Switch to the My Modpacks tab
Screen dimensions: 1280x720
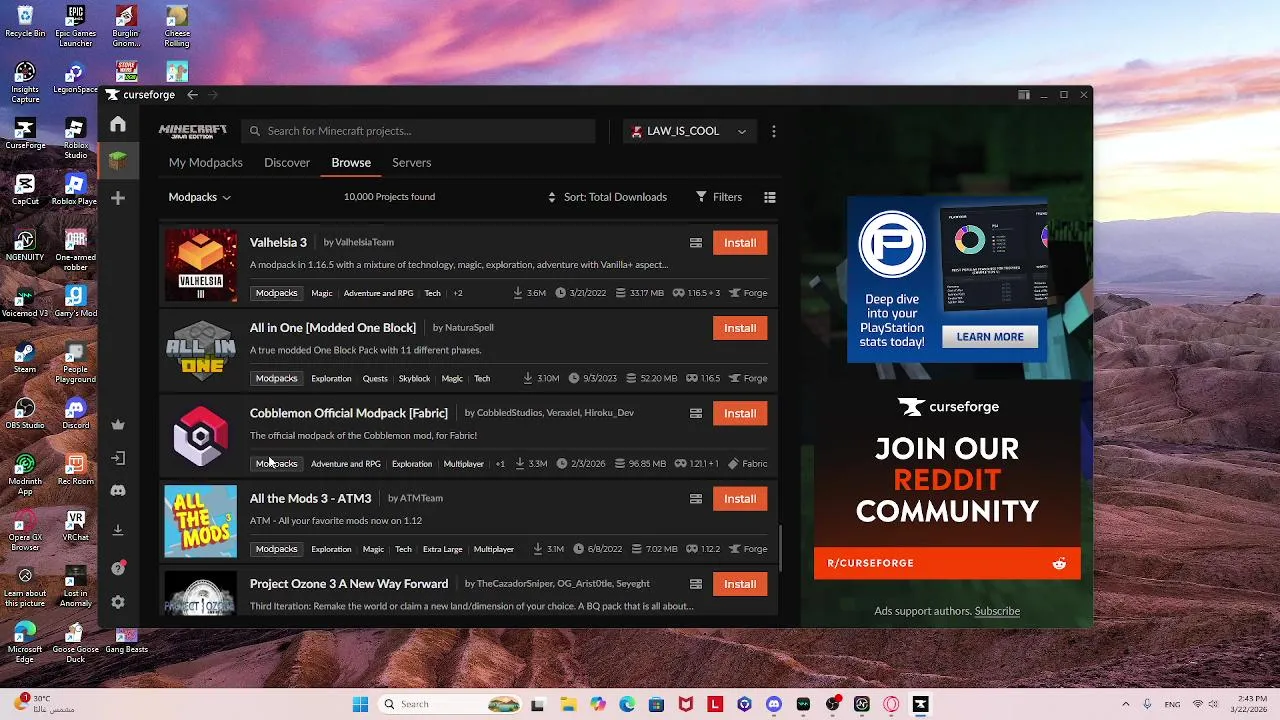click(205, 162)
